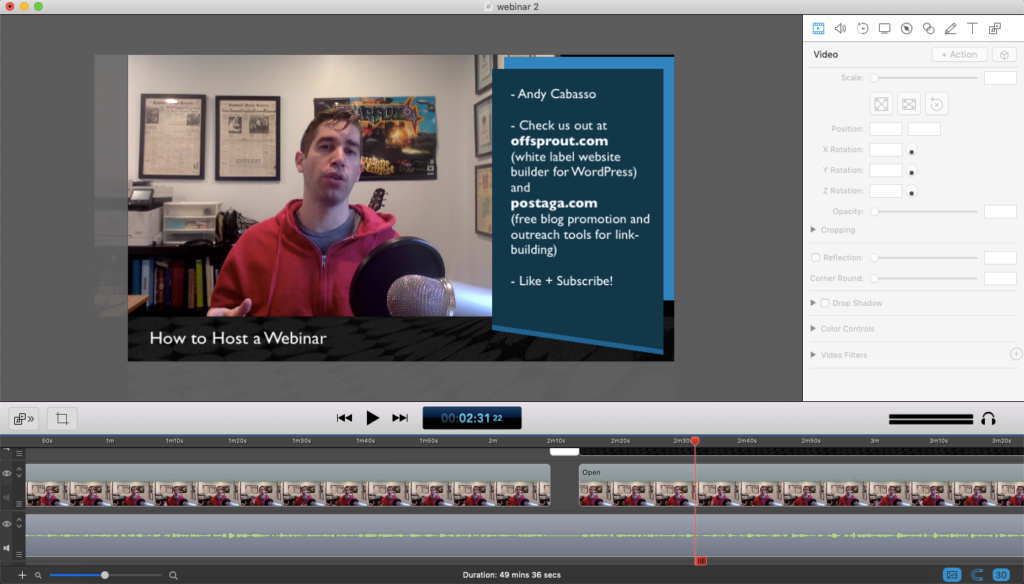Adjust the timeline zoom slider

tap(104, 575)
